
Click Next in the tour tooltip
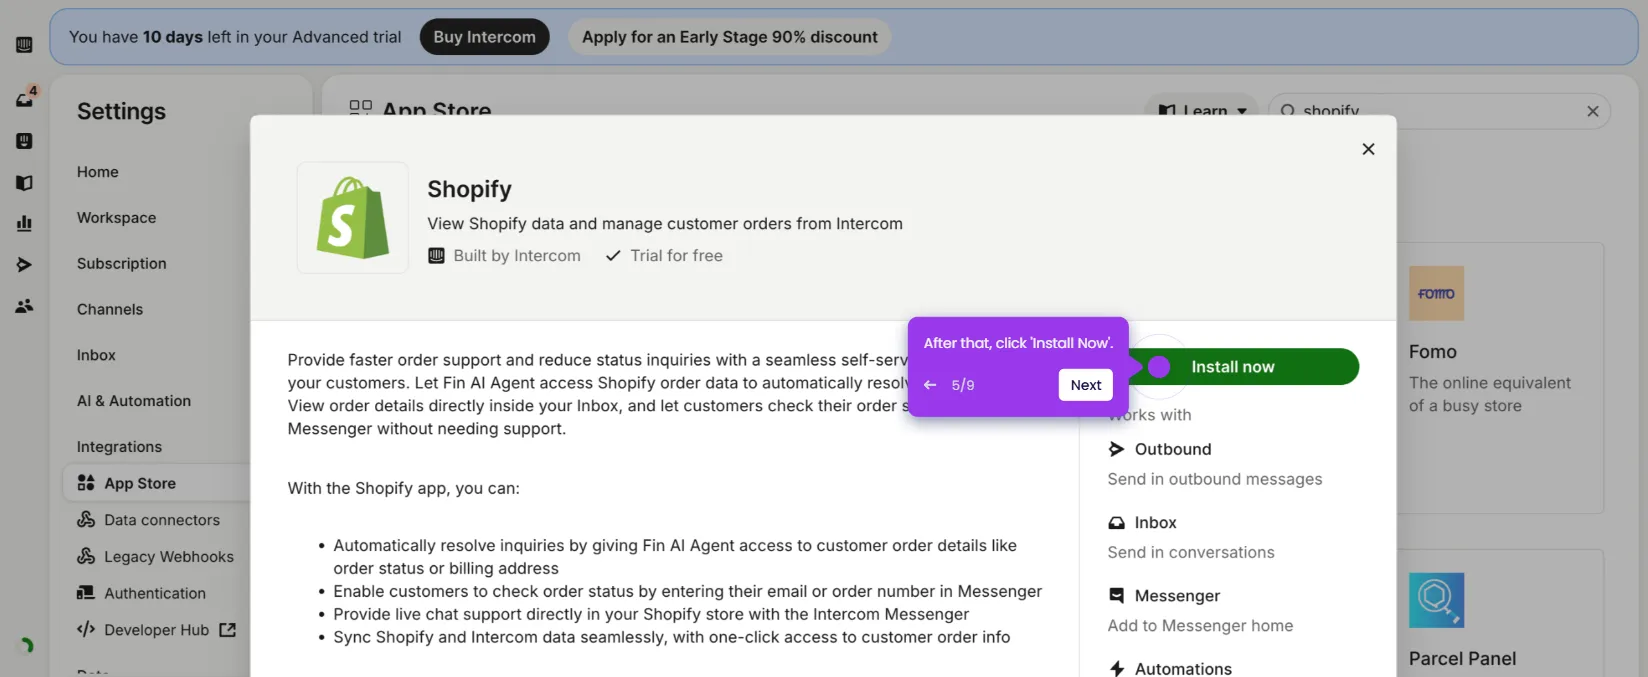(x=1086, y=385)
